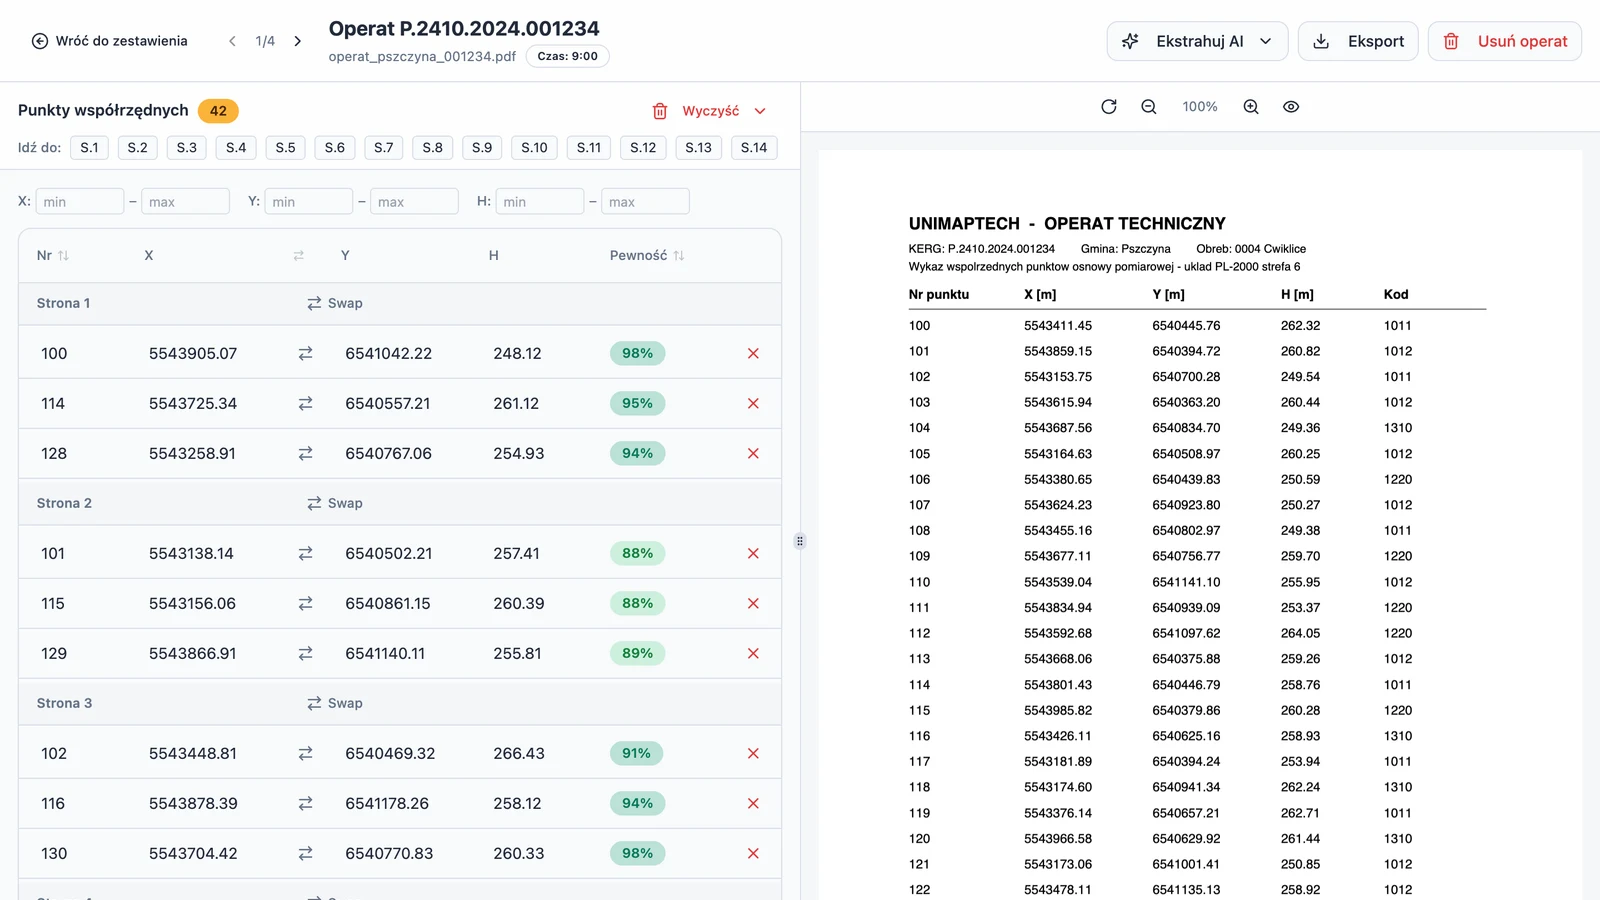Jump to page S.12
Image resolution: width=1600 pixels, height=900 pixels.
[x=643, y=148]
